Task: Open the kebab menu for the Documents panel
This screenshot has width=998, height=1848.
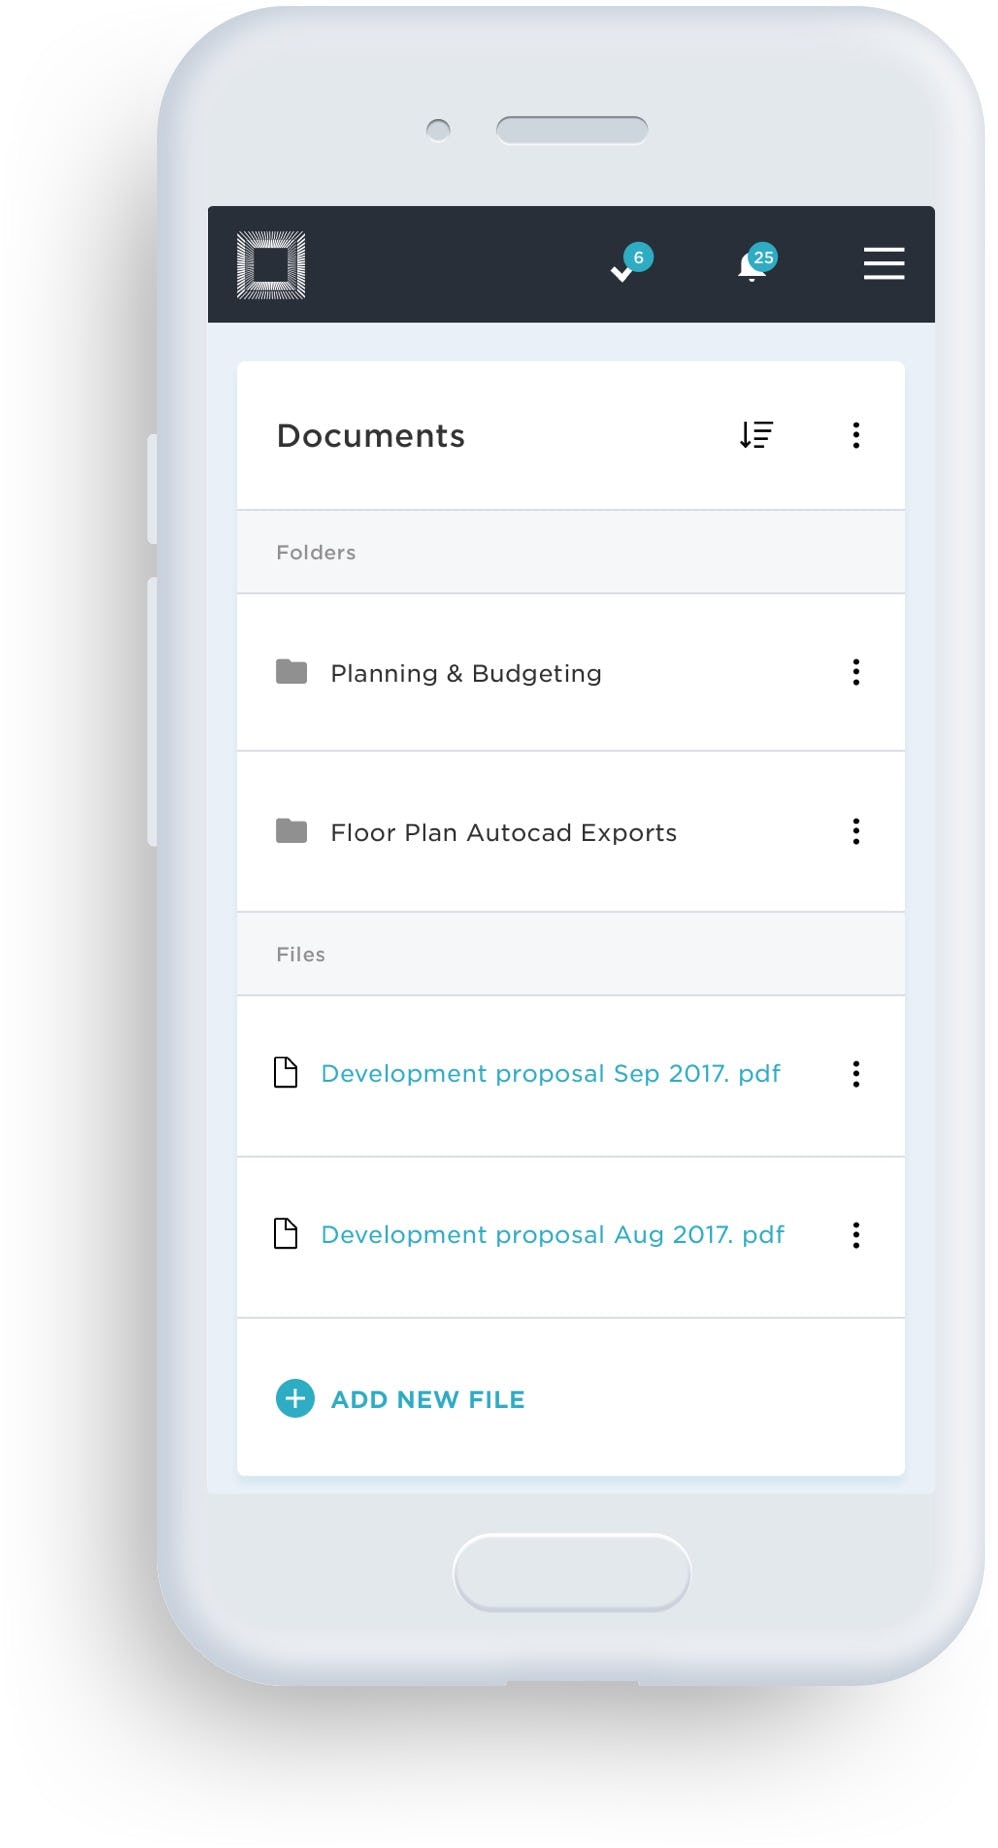Action: coord(856,434)
